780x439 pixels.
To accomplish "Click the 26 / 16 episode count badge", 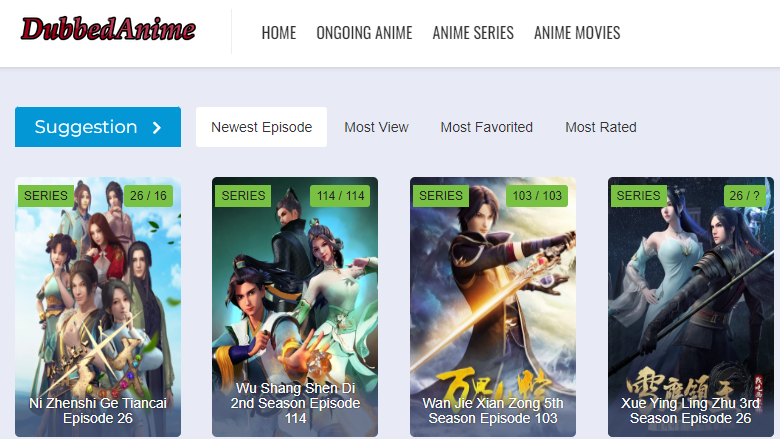I will [148, 196].
